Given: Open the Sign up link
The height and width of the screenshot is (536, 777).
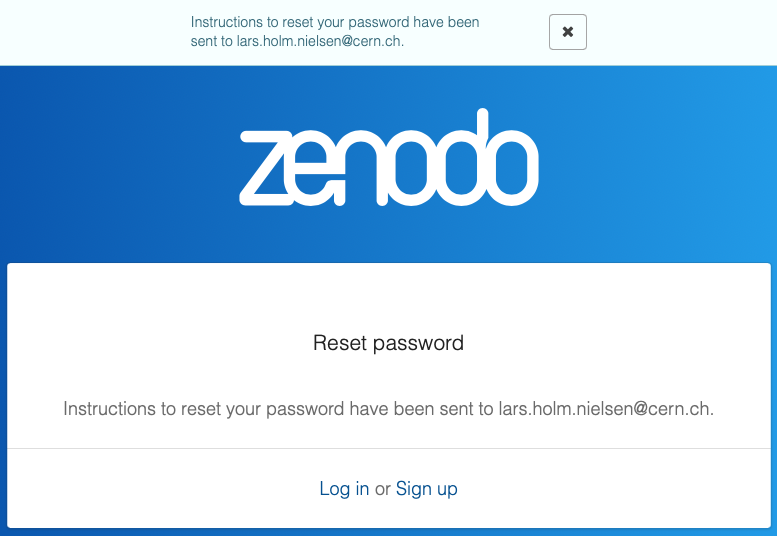Looking at the screenshot, I should (x=427, y=489).
